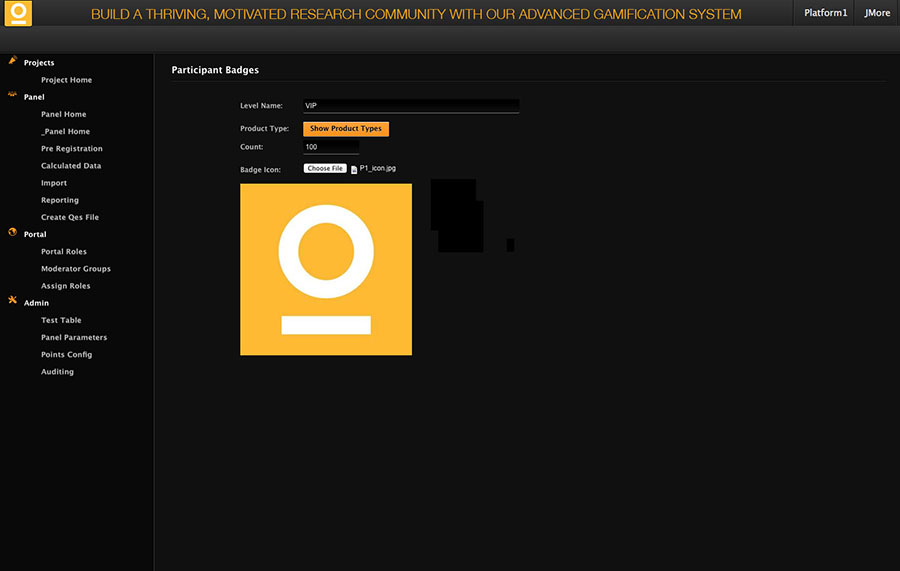Viewport: 900px width, 571px height.
Task: Click the file icon beside P1_icon.jpg
Action: [354, 170]
